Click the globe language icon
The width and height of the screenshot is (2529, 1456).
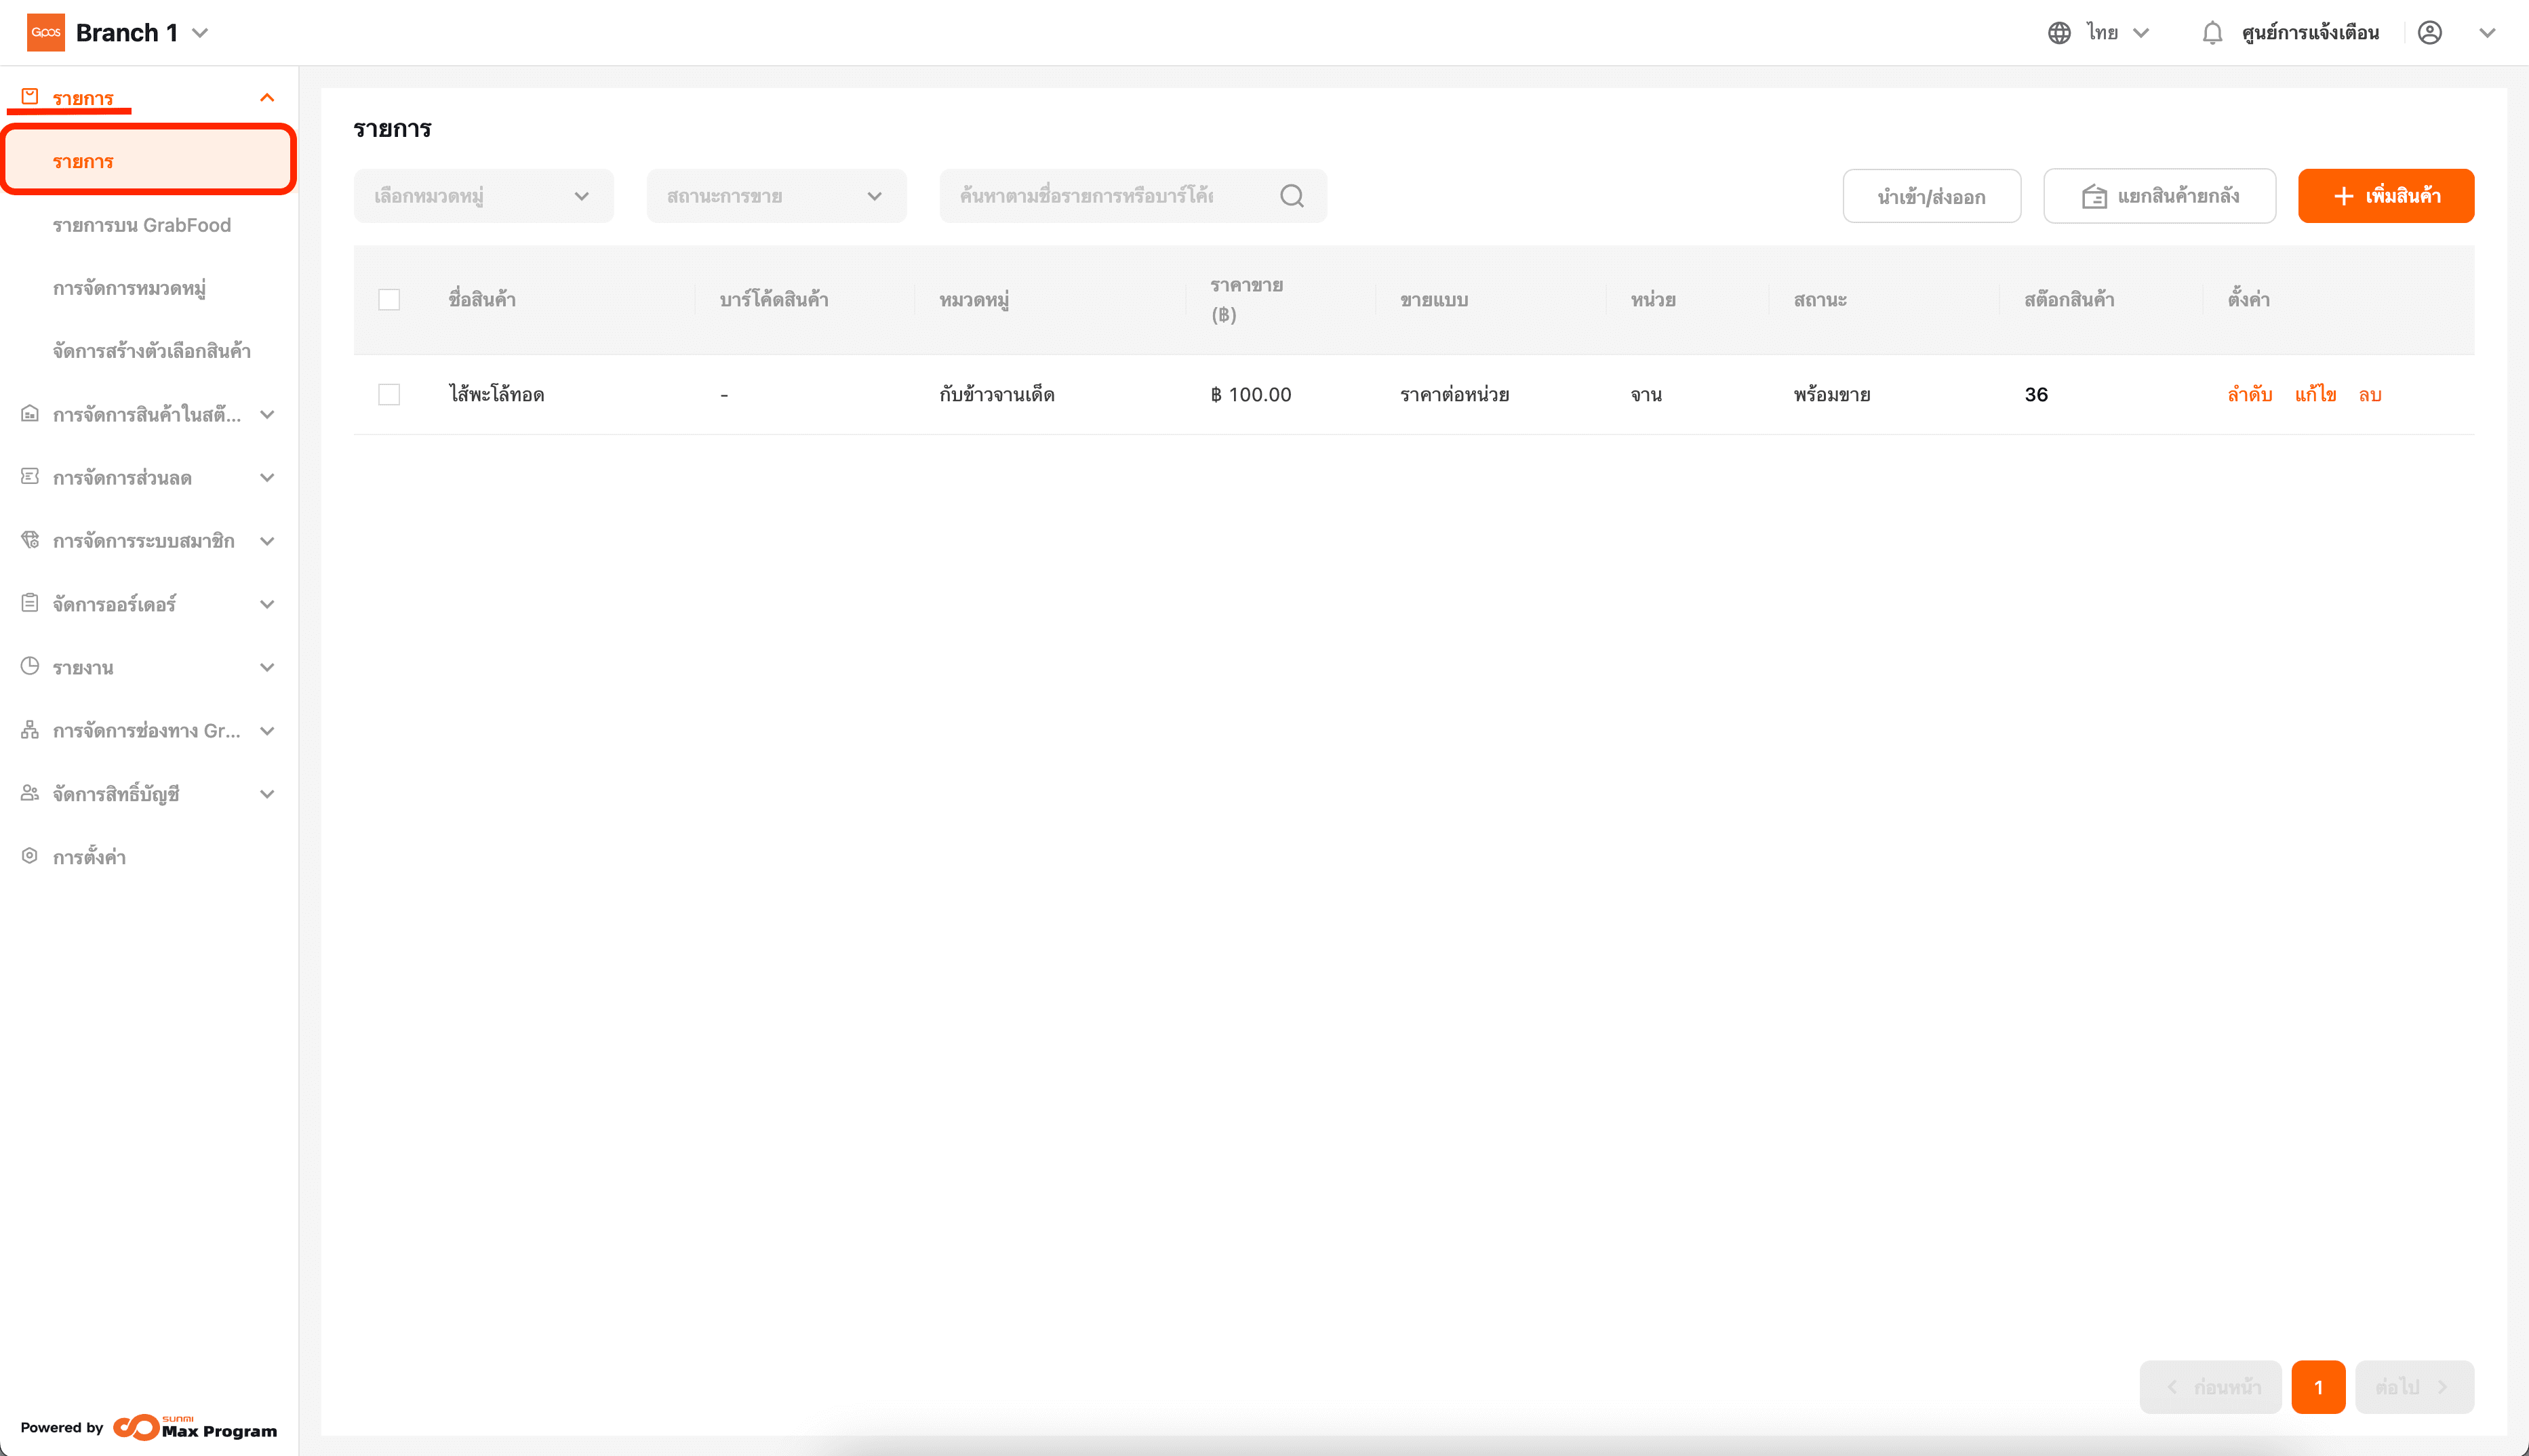(x=2058, y=33)
